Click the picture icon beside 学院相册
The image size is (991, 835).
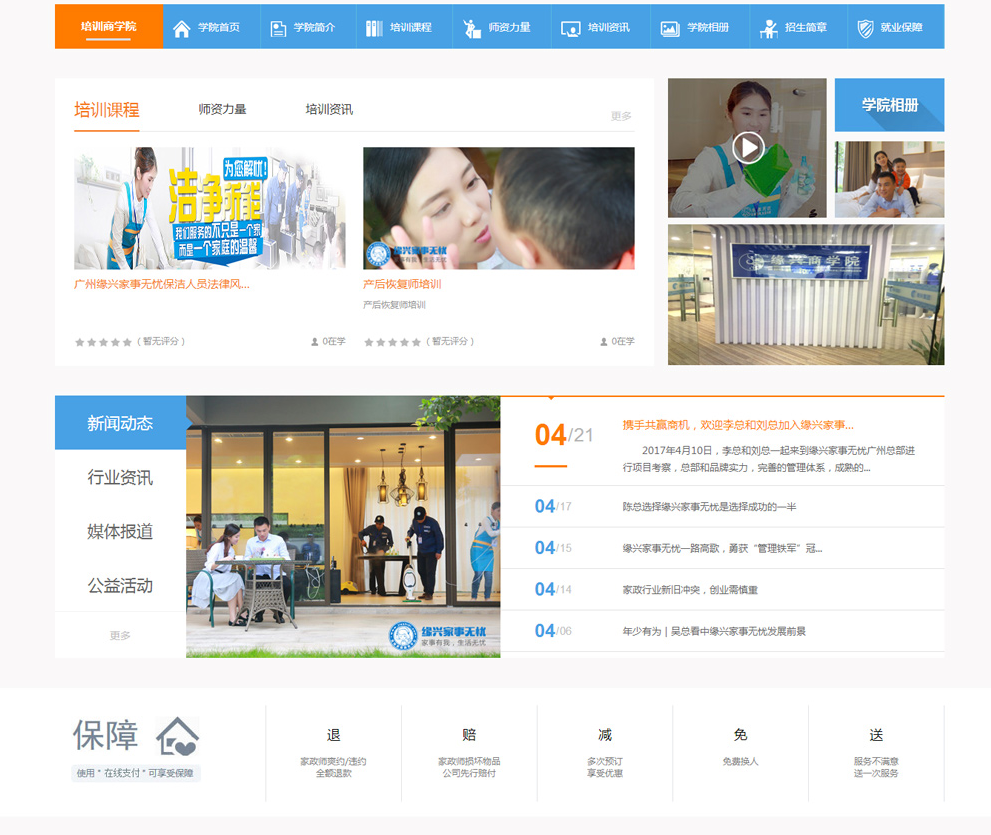coord(670,28)
